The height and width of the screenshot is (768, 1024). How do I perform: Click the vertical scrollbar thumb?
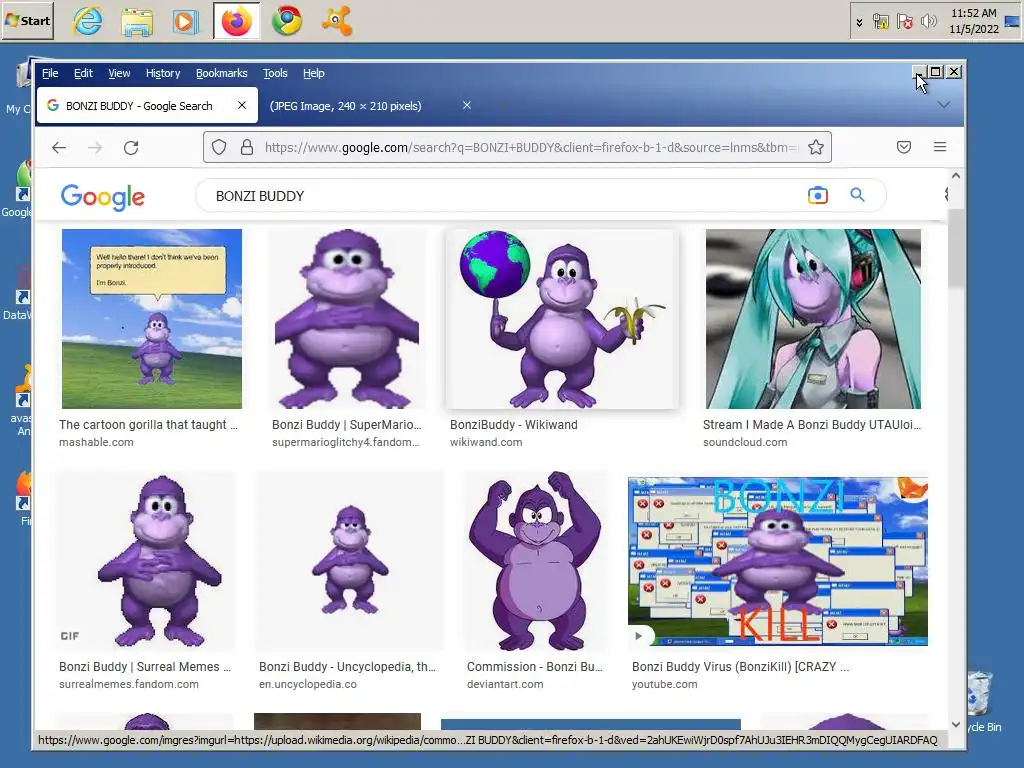click(956, 248)
